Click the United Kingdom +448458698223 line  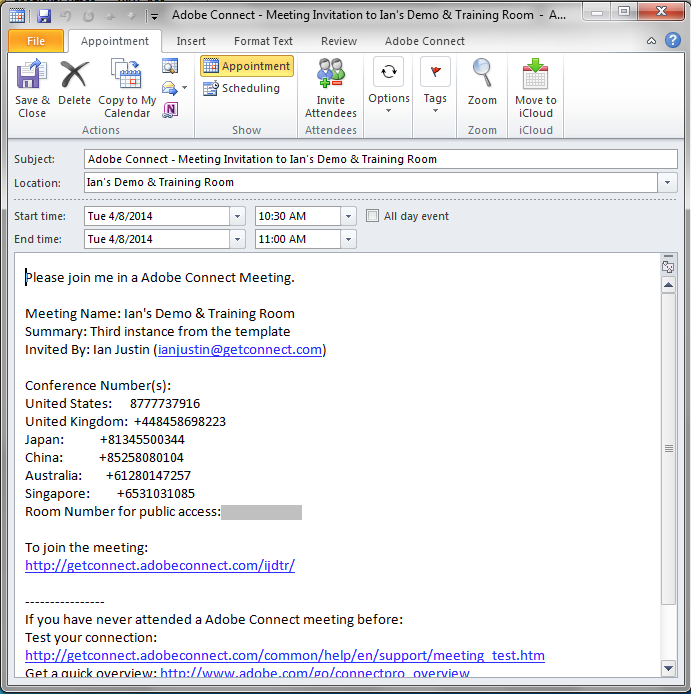pos(125,422)
